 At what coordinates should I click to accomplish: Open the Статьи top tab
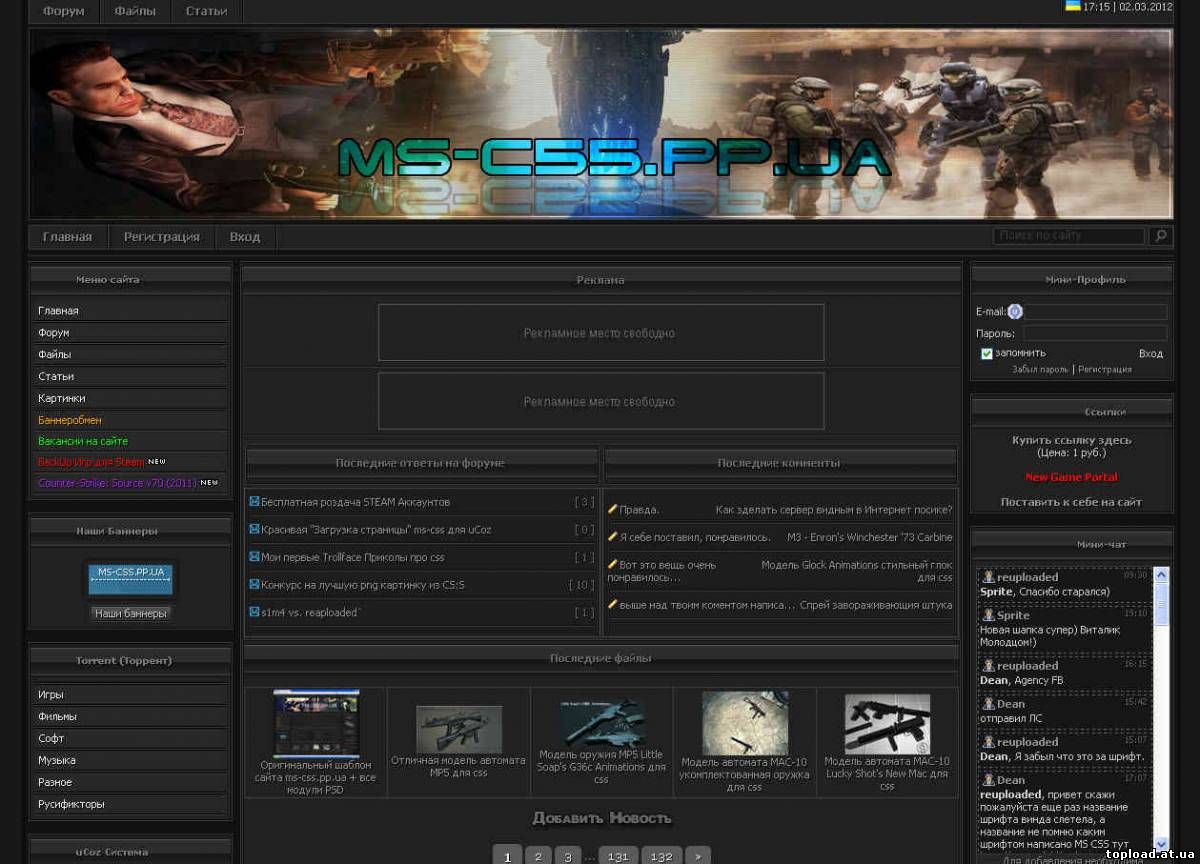(206, 11)
